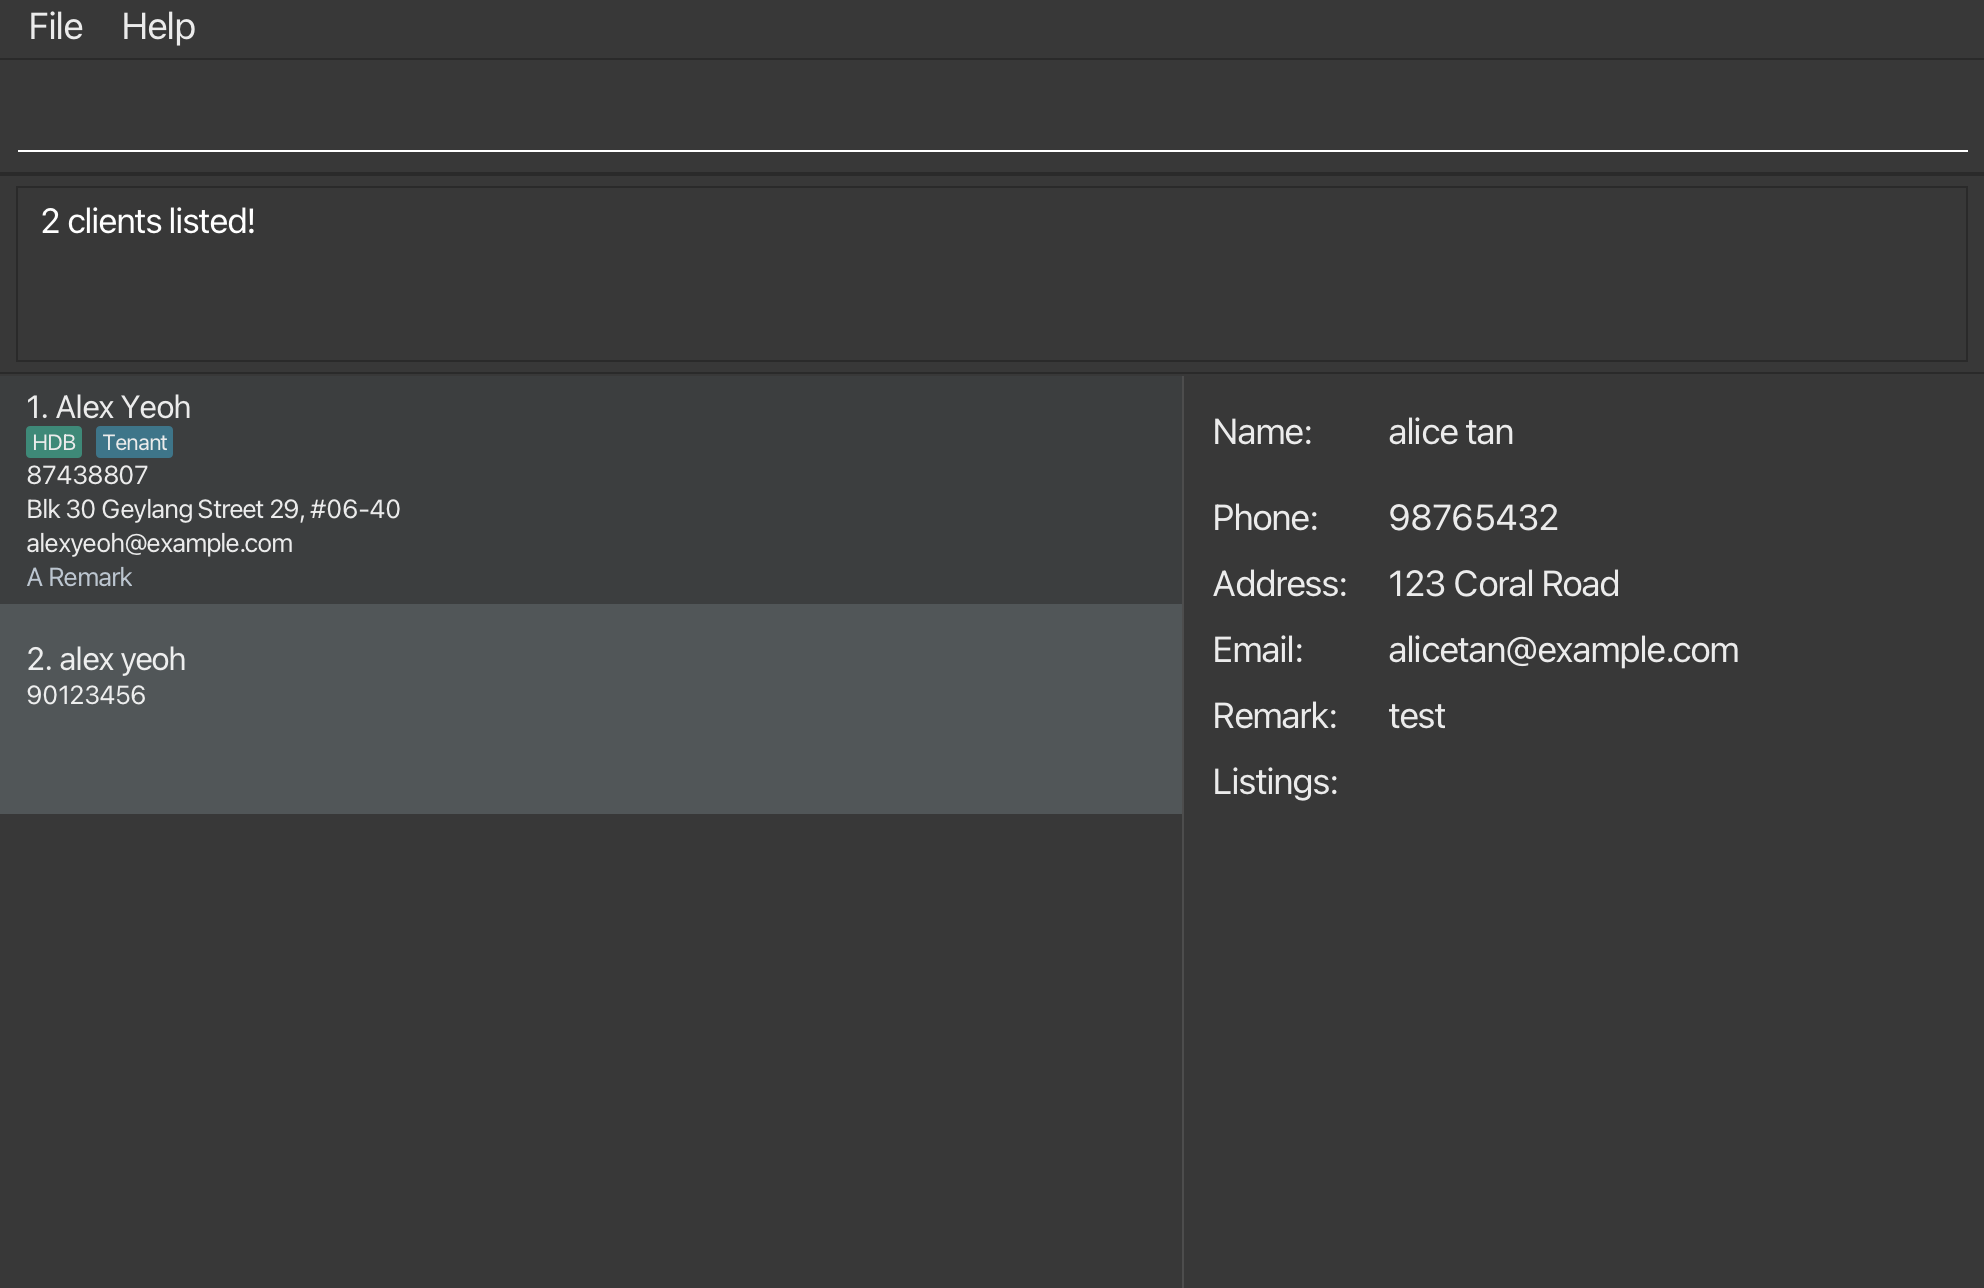Viewport: 1984px width, 1288px height.
Task: Click detail phone value 98765432
Action: click(1473, 518)
